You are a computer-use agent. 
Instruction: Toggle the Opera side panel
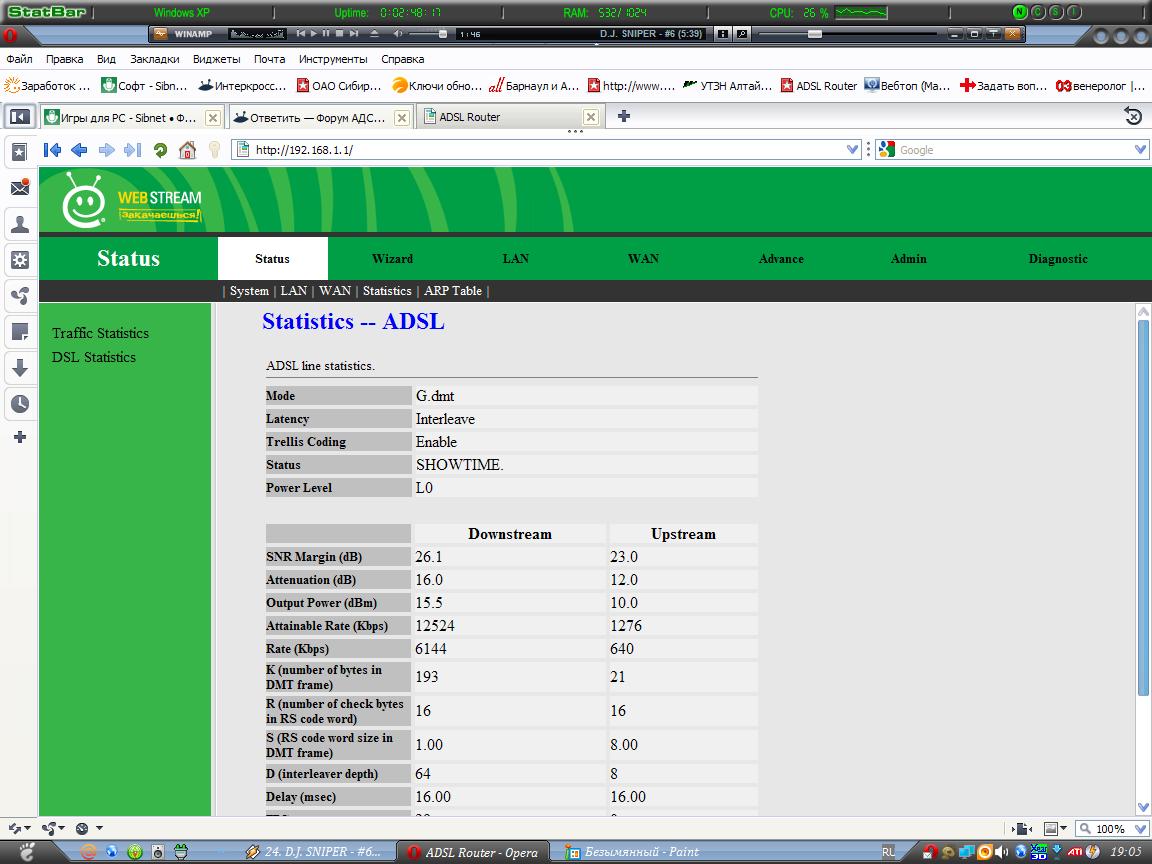pyautogui.click(x=19, y=117)
